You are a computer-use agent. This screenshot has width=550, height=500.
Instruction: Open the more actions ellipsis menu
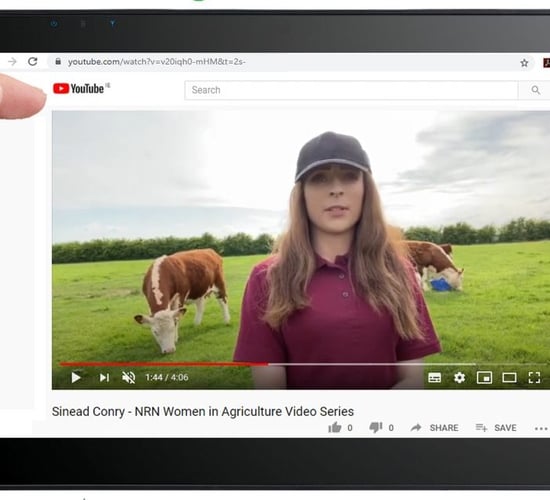coord(541,428)
